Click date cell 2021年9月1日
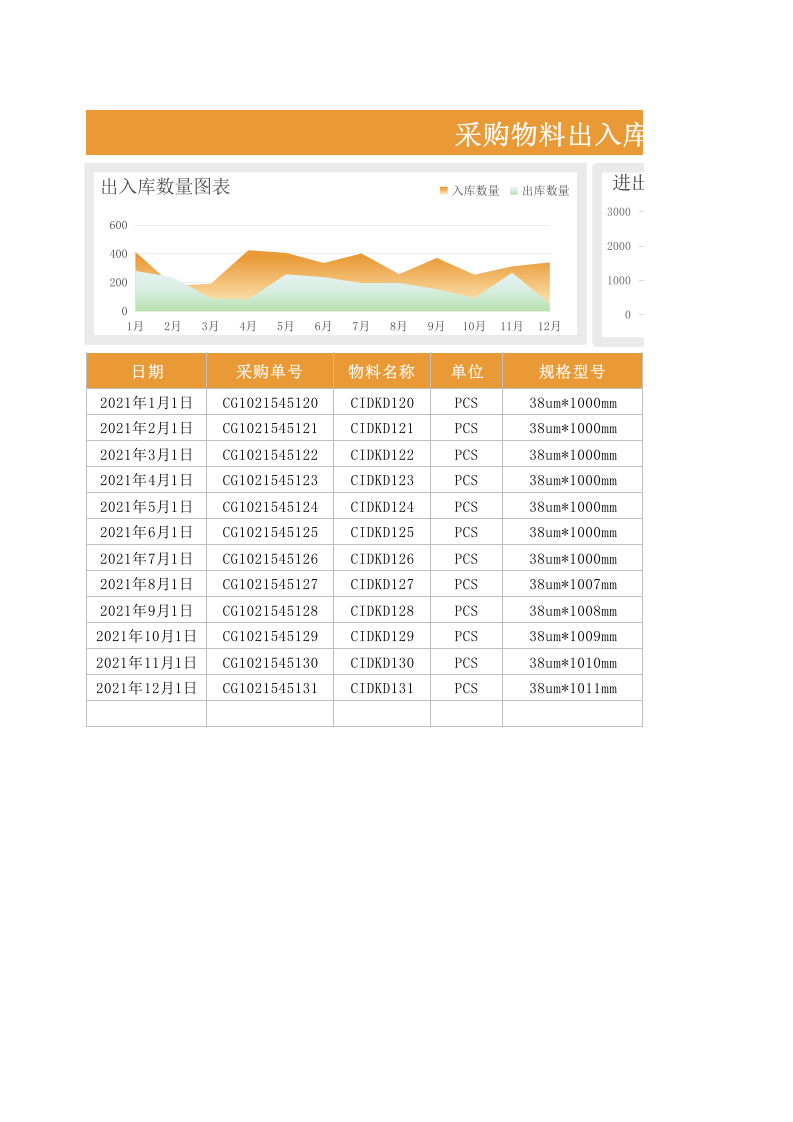This screenshot has height=1122, width=793. tap(147, 610)
